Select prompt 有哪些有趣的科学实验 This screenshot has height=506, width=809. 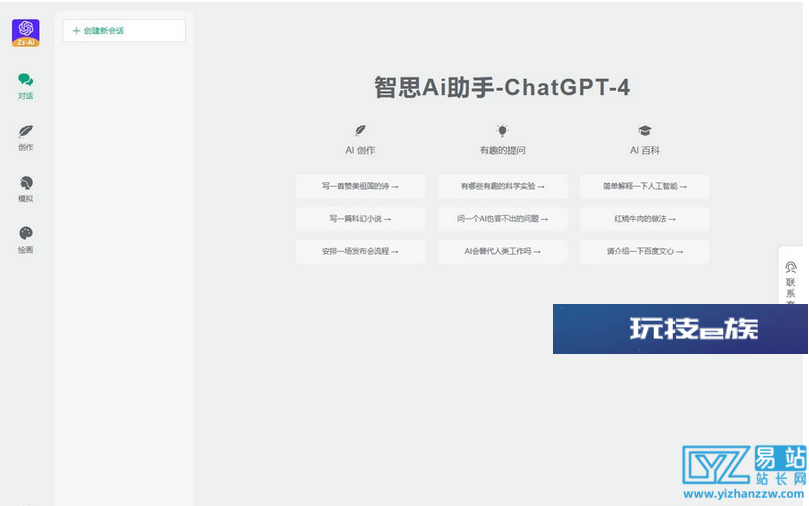point(503,186)
